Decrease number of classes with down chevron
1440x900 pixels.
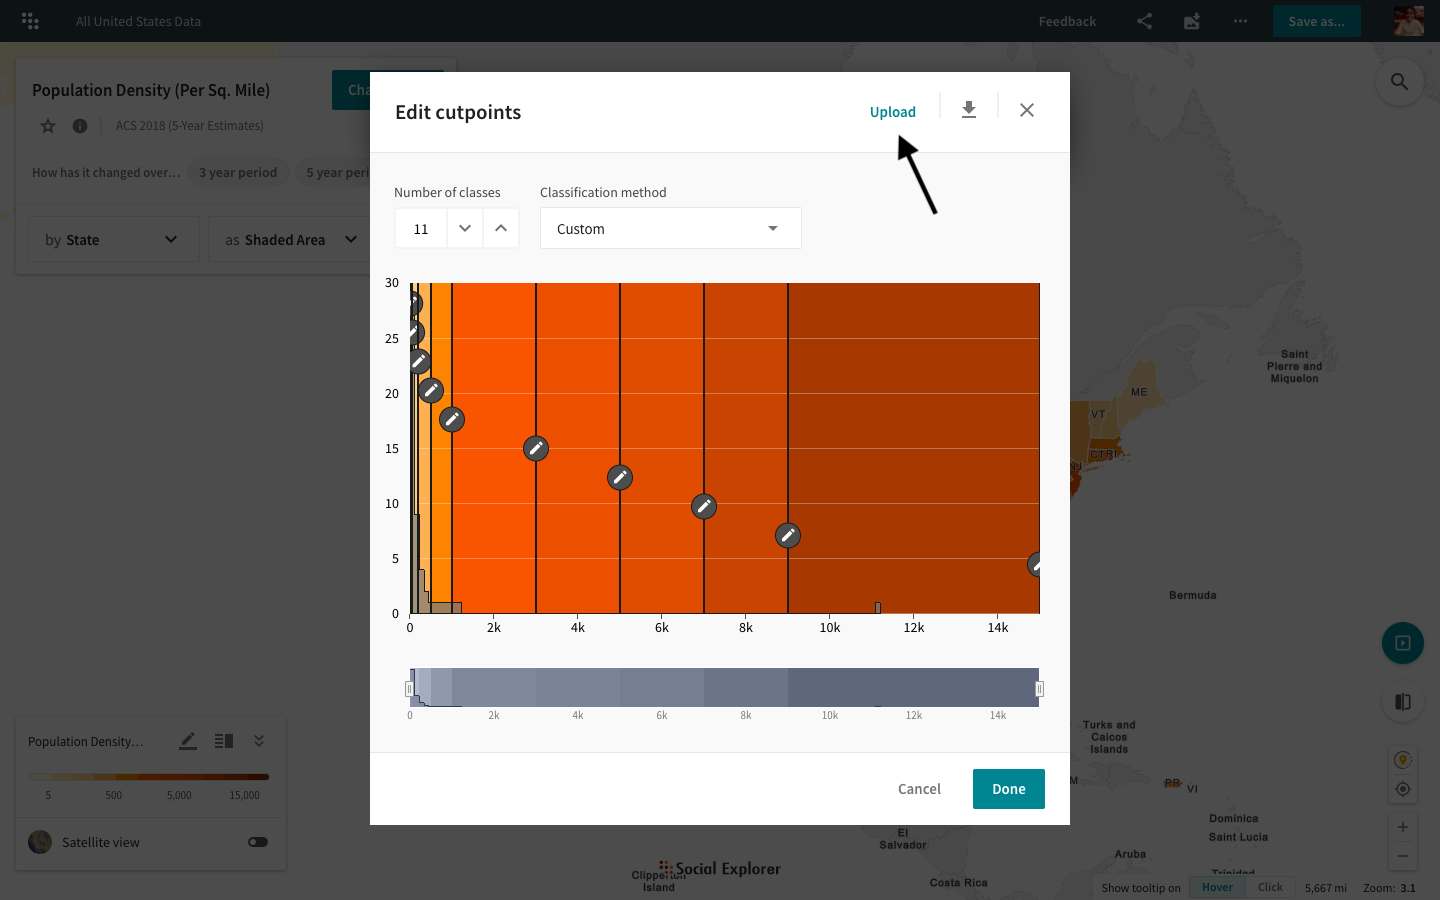click(x=465, y=228)
